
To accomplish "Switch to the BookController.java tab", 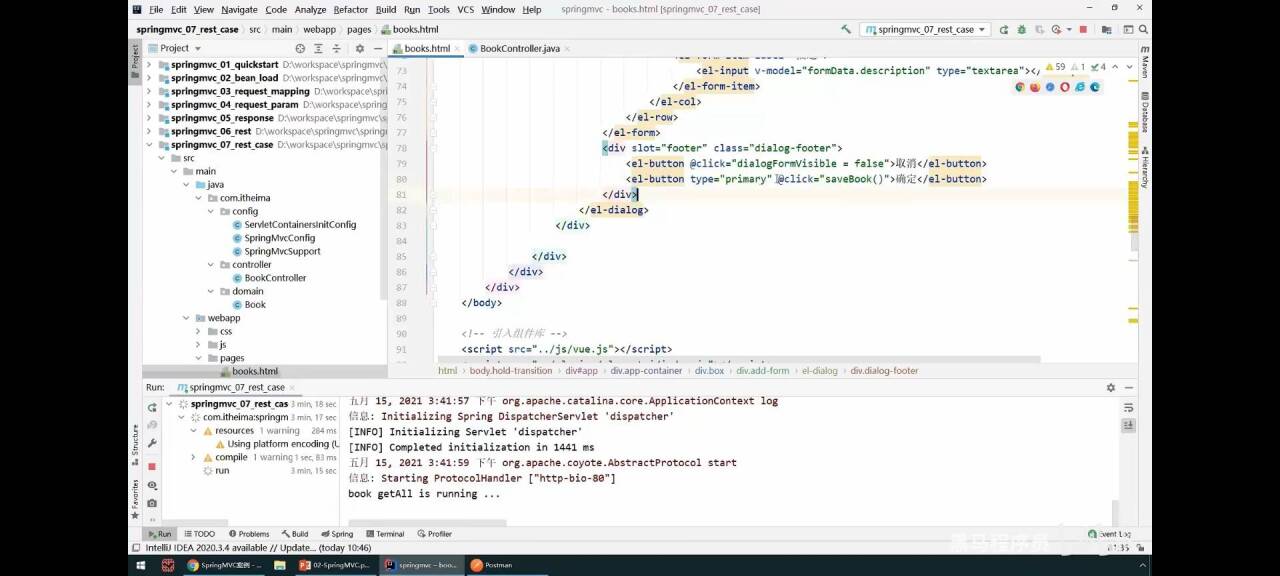I will (519, 48).
